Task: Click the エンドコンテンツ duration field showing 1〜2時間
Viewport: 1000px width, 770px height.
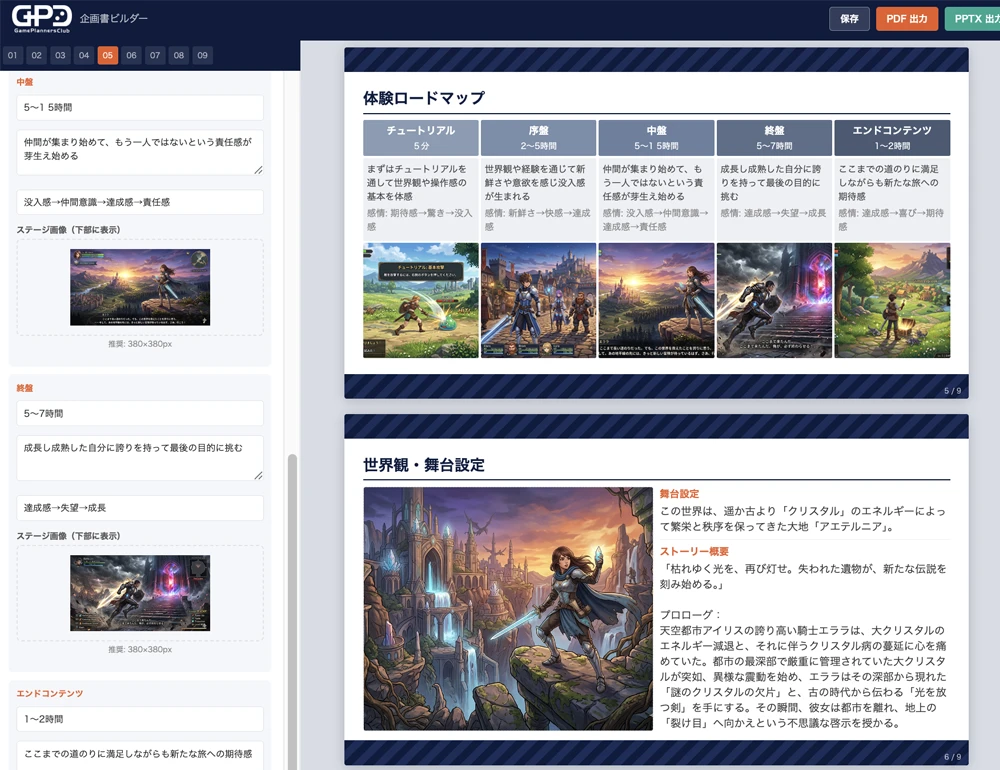Action: click(x=140, y=719)
